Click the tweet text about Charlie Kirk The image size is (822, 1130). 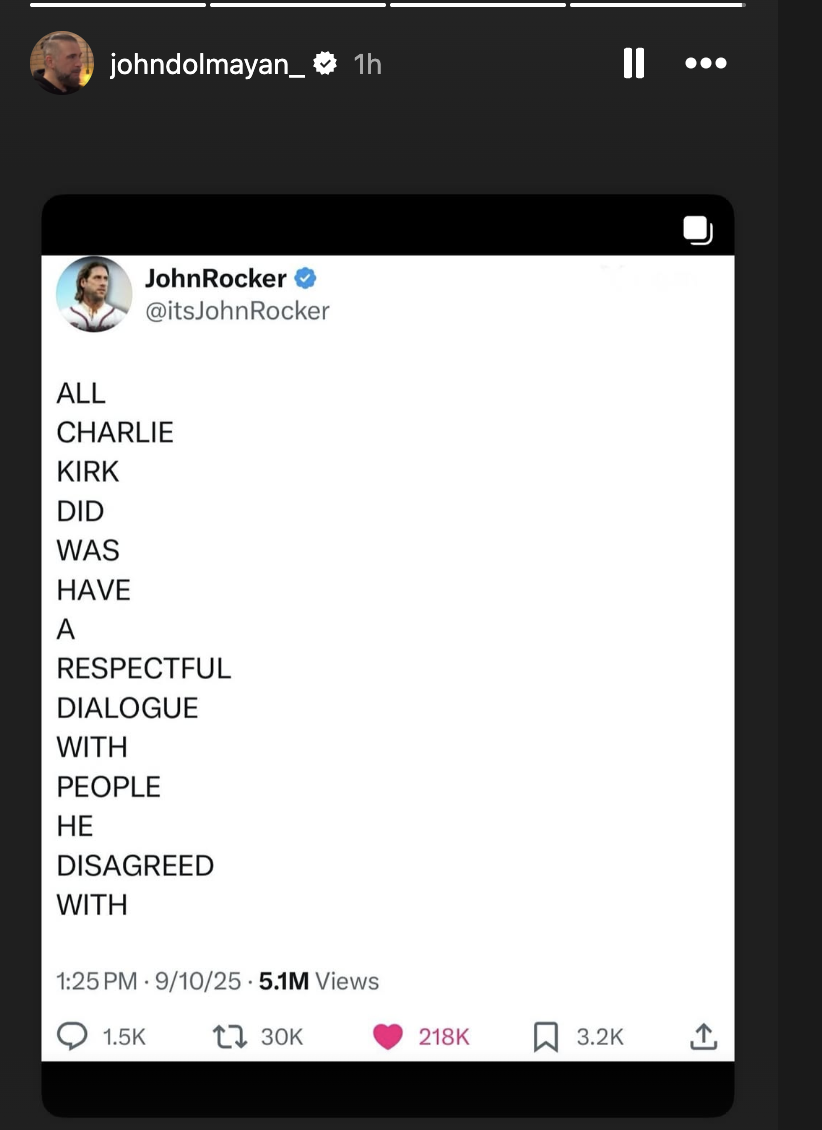tap(144, 649)
